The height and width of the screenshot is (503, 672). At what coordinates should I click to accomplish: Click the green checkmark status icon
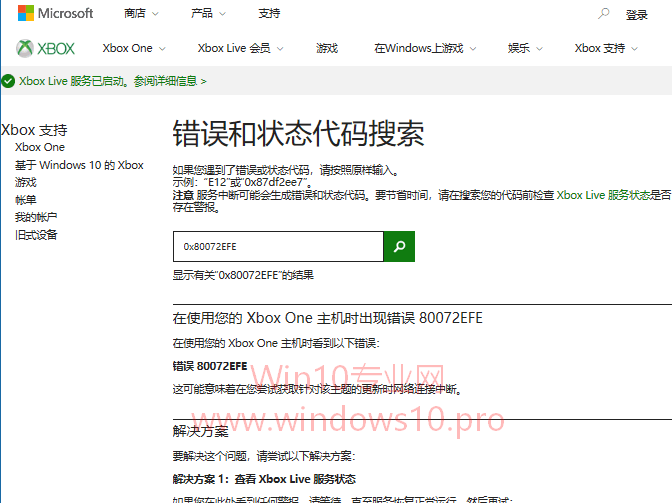point(8,81)
